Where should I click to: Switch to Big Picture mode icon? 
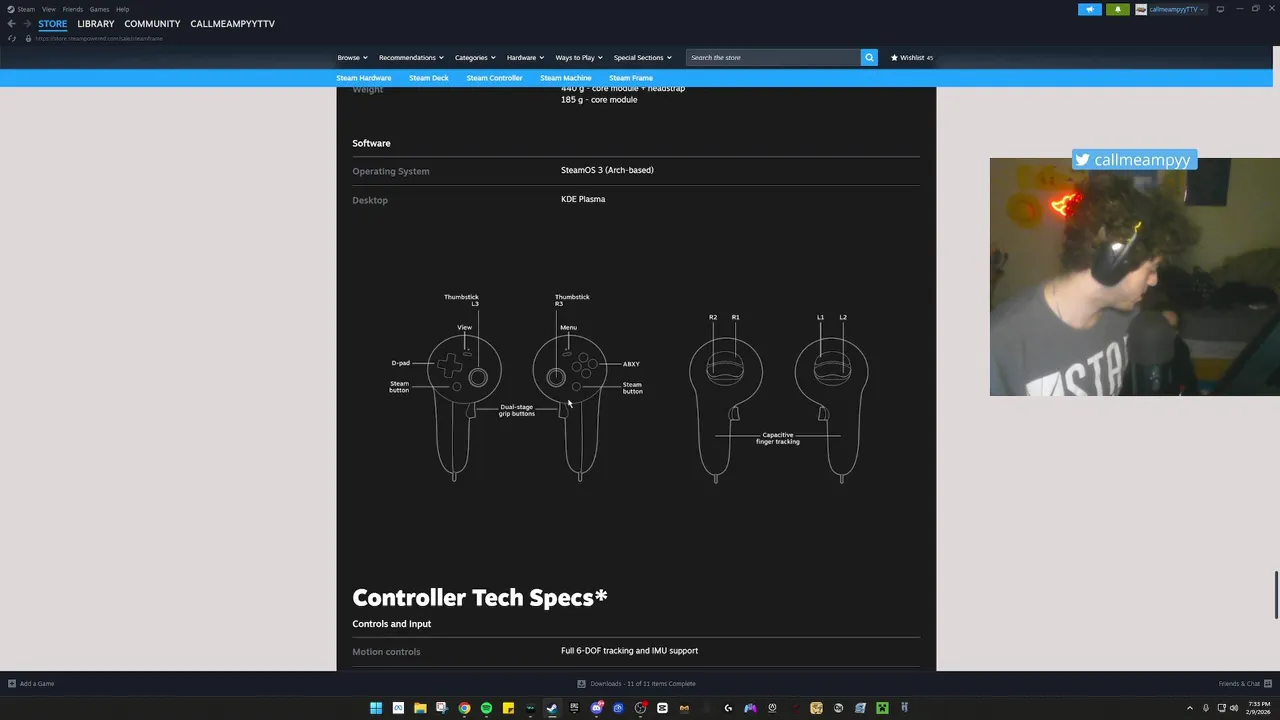[1220, 9]
